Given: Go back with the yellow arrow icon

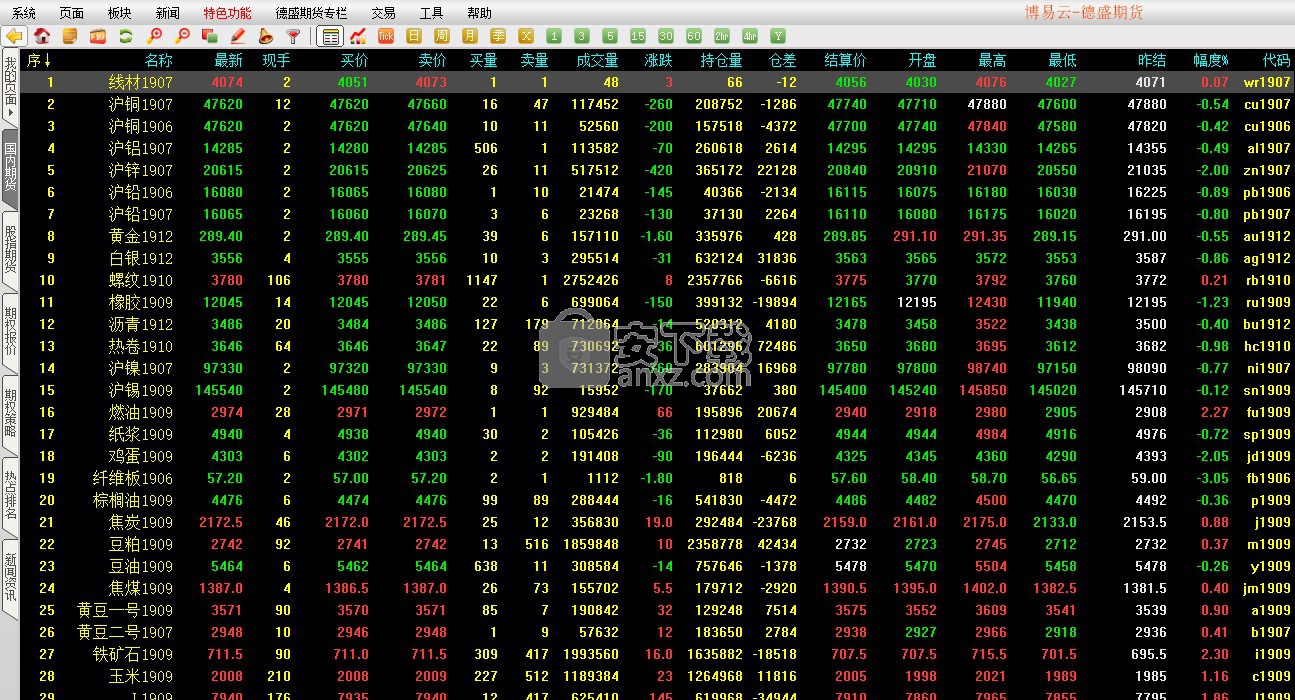Looking at the screenshot, I should (14, 36).
